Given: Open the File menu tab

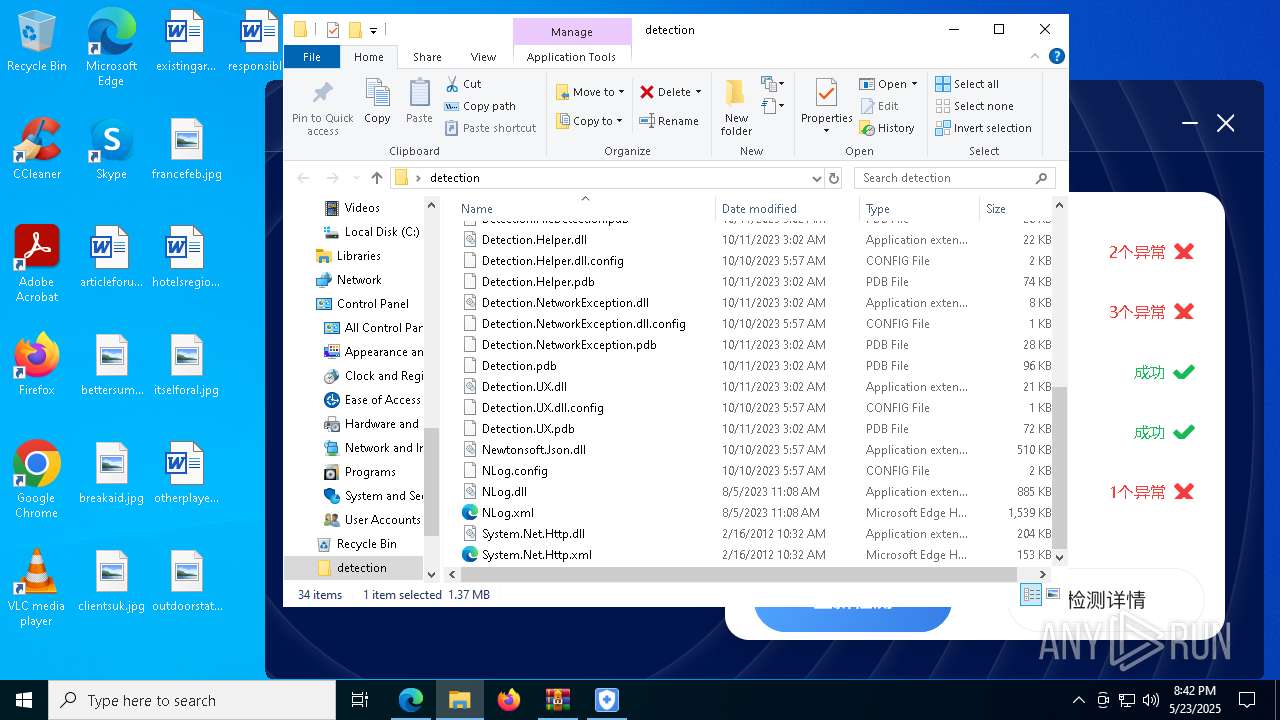Looking at the screenshot, I should pyautogui.click(x=312, y=57).
